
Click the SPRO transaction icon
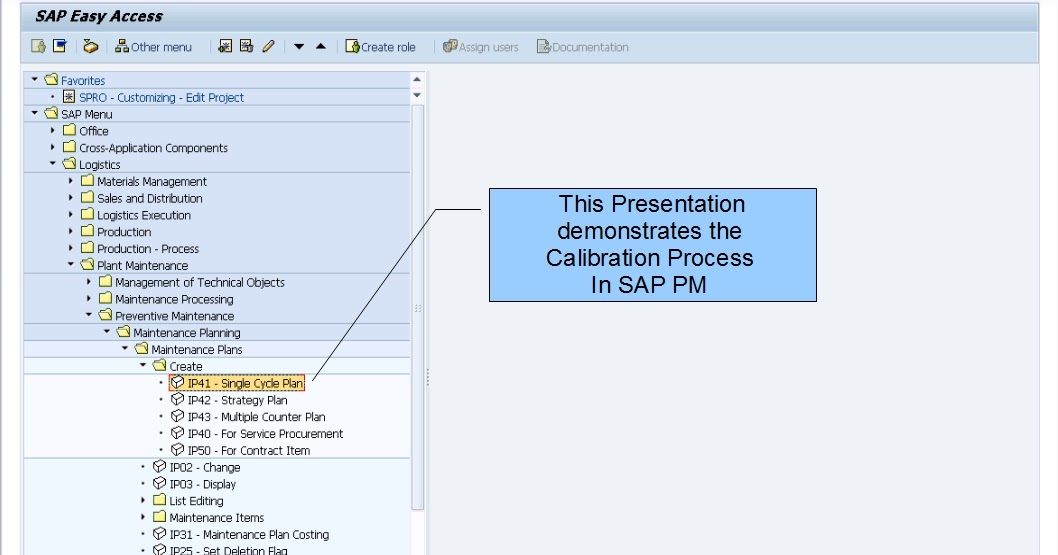[x=69, y=96]
